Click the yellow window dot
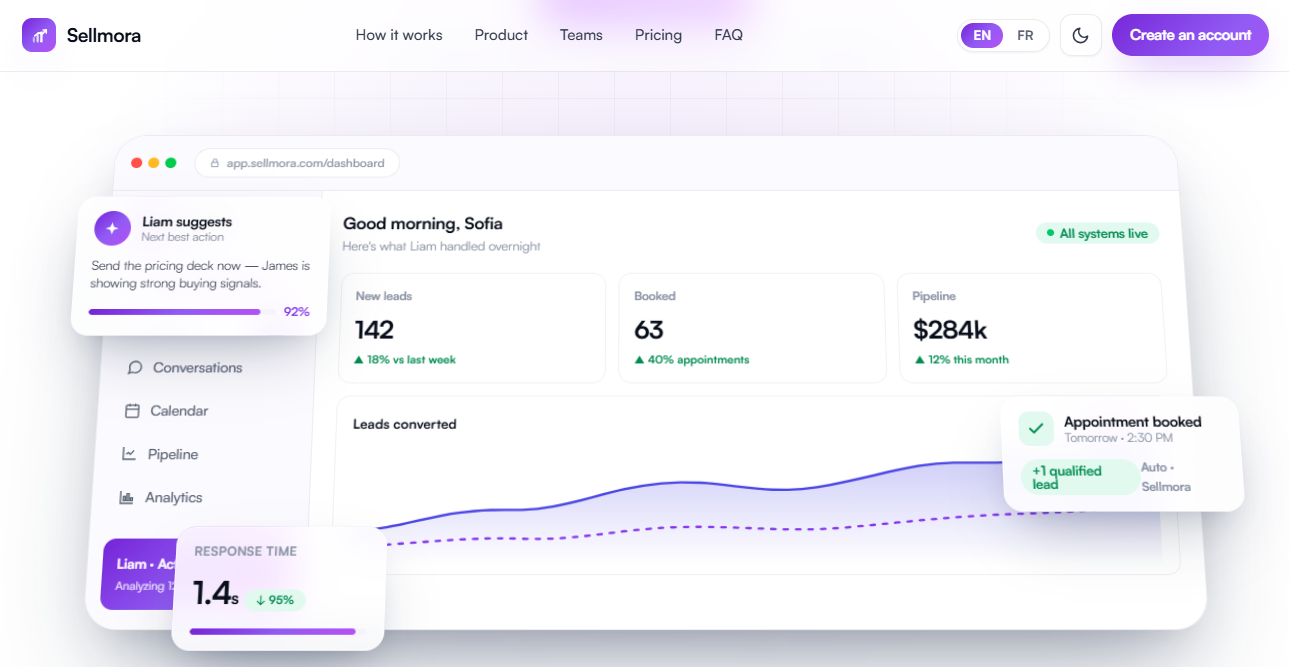This screenshot has height=667, width=1289. tap(154, 163)
